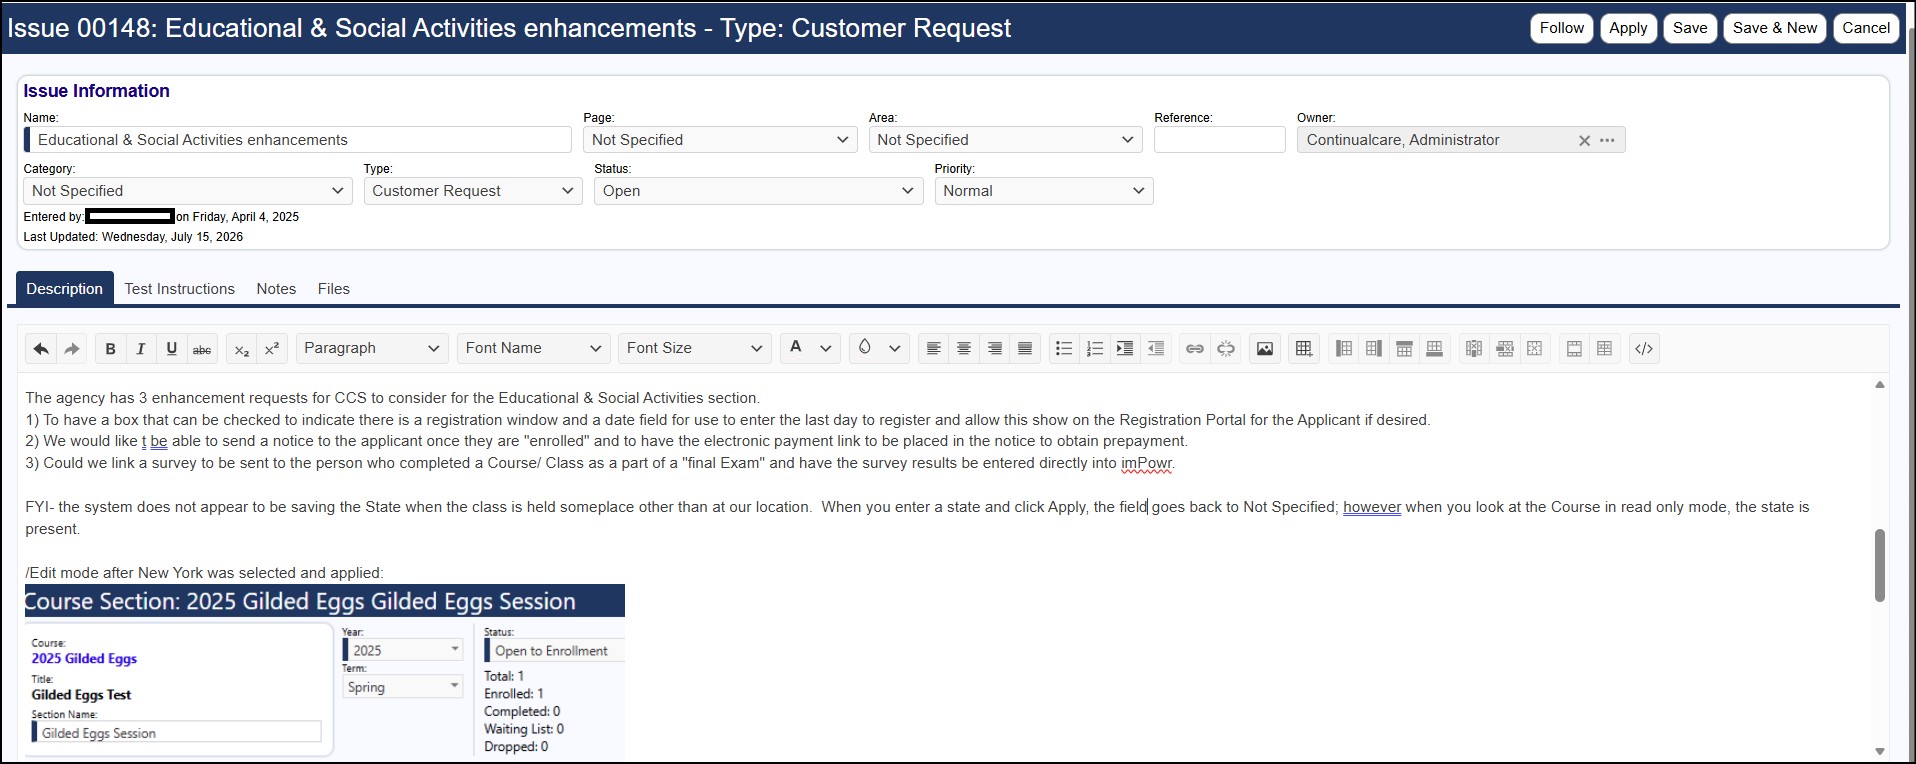The image size is (1916, 764).
Task: Switch to the Files tab
Action: tap(334, 289)
